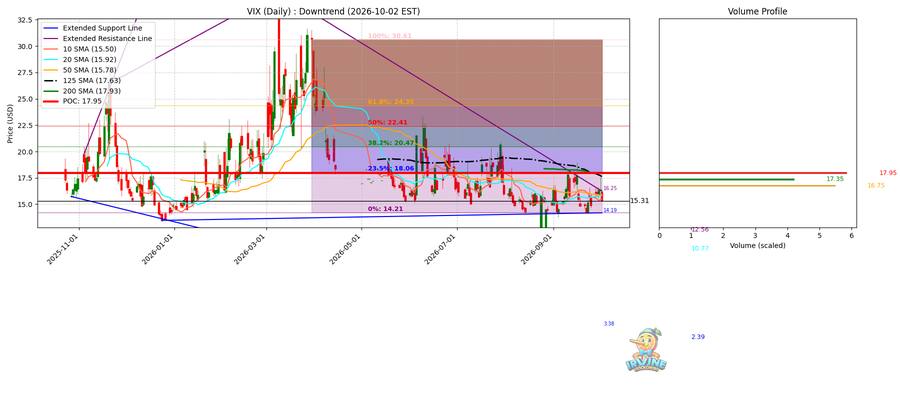Click the green bar in Volume Profile
Viewport: 900px width, 400px height.
click(727, 180)
